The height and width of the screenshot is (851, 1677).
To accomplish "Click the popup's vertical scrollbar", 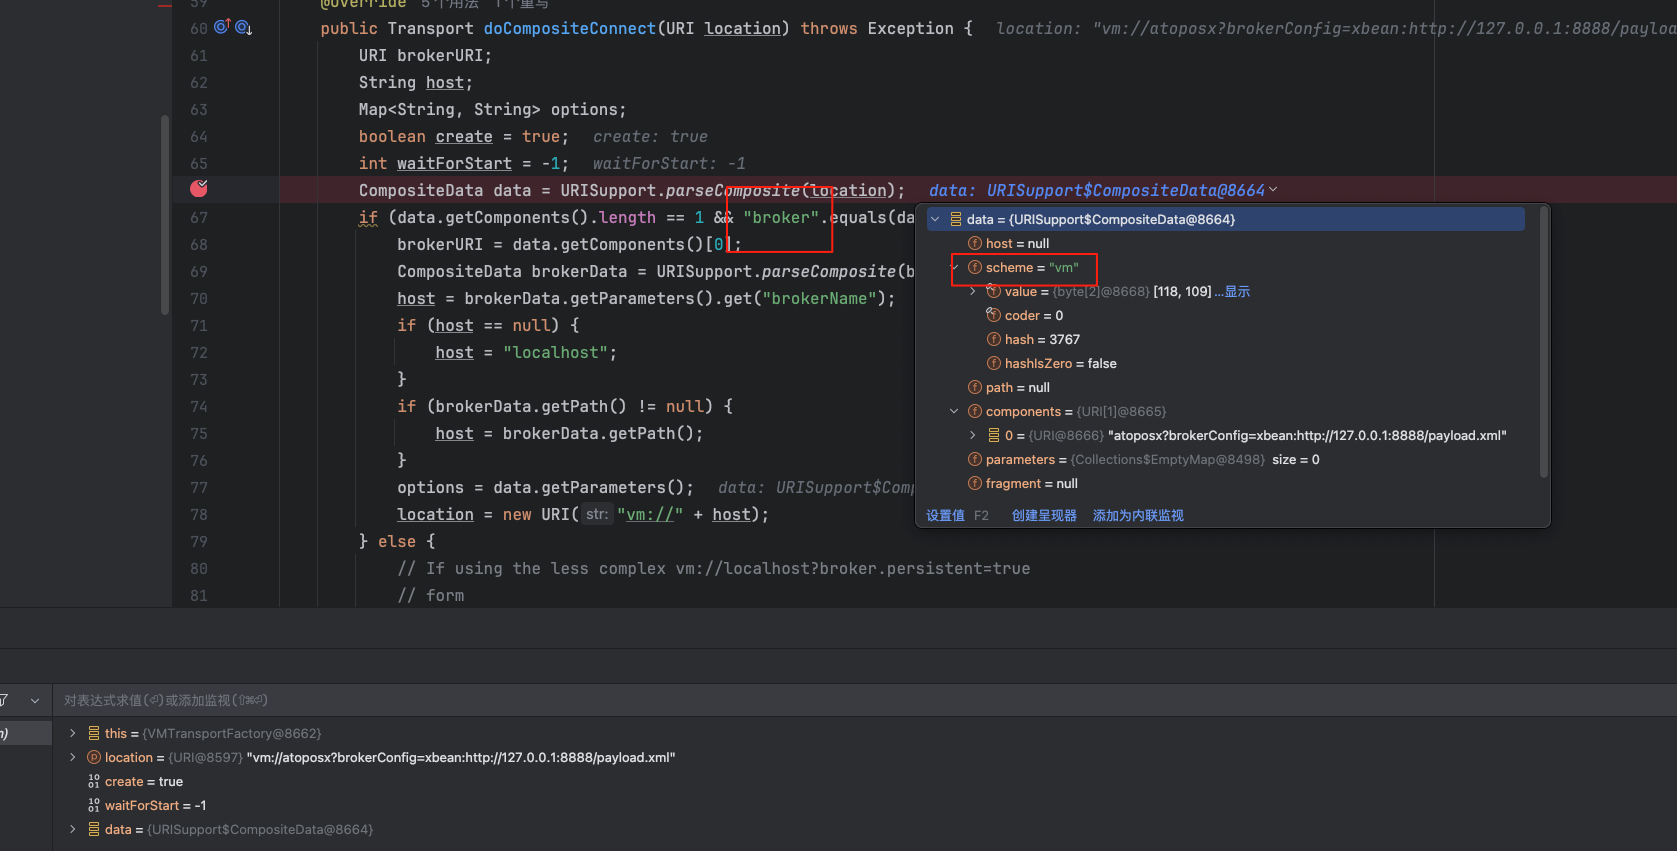I will (x=1544, y=340).
